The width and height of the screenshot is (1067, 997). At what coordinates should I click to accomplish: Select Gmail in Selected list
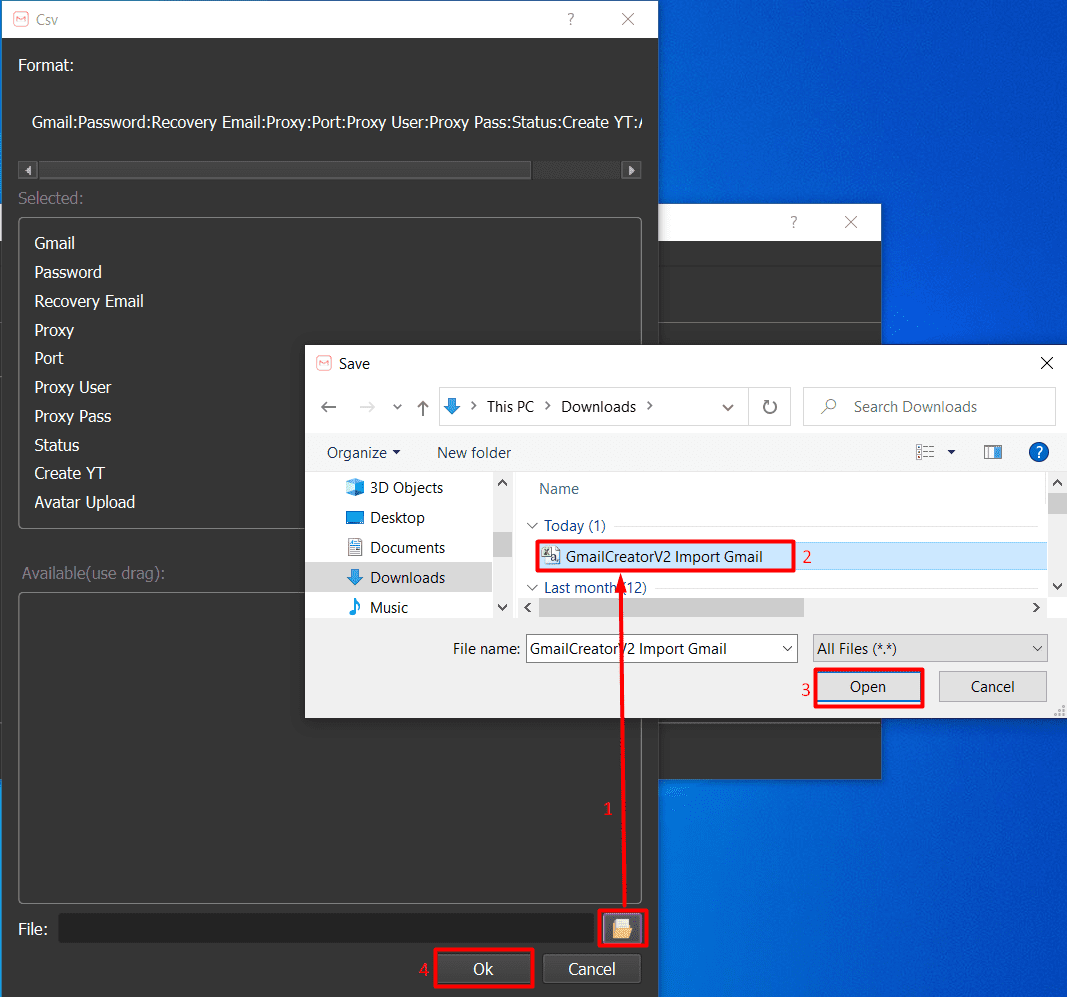[54, 243]
